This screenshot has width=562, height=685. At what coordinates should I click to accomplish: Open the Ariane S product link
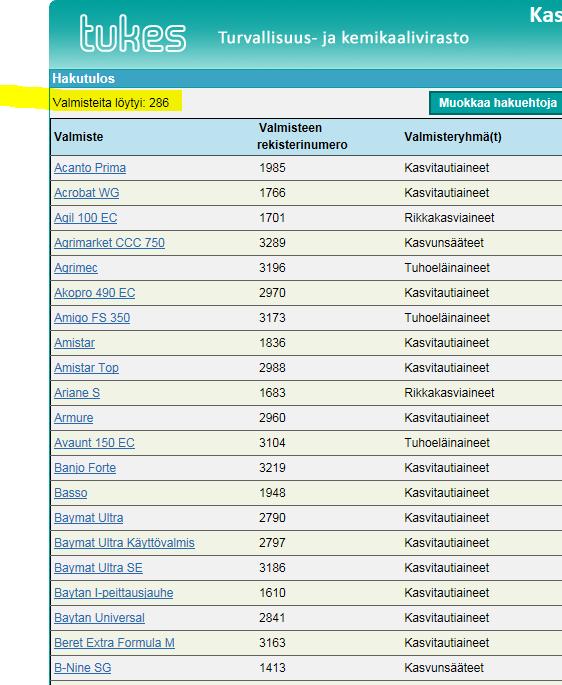pos(77,393)
